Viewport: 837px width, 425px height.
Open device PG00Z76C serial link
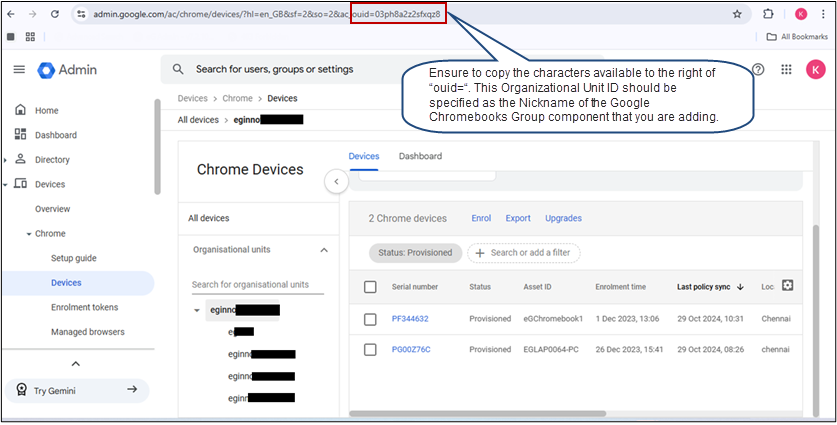[x=411, y=349]
